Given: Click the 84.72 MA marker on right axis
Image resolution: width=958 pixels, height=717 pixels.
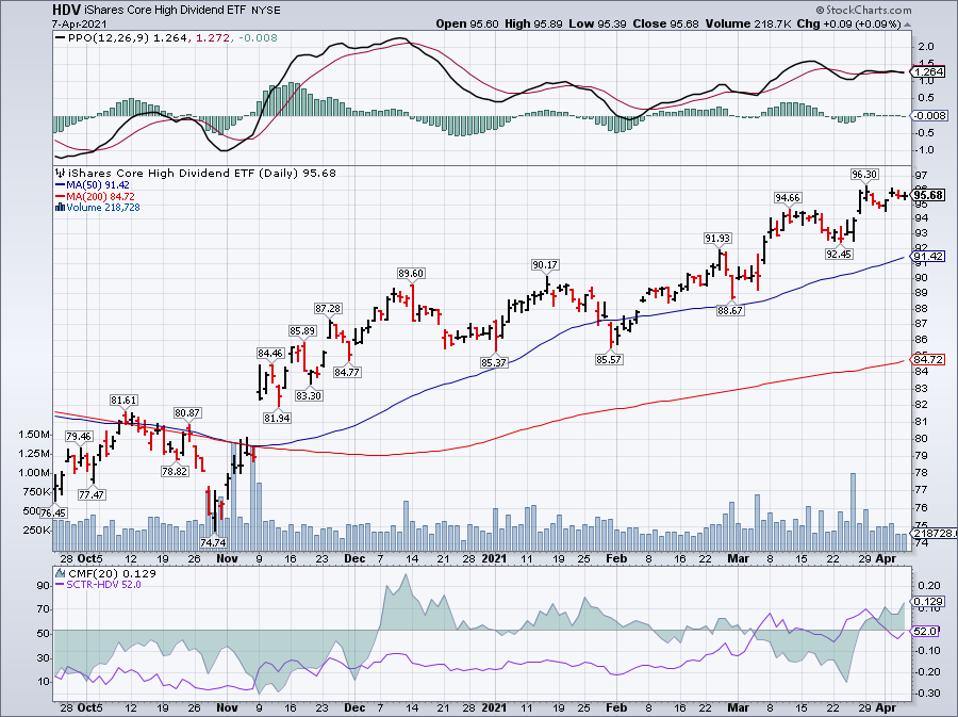Looking at the screenshot, I should point(929,358).
